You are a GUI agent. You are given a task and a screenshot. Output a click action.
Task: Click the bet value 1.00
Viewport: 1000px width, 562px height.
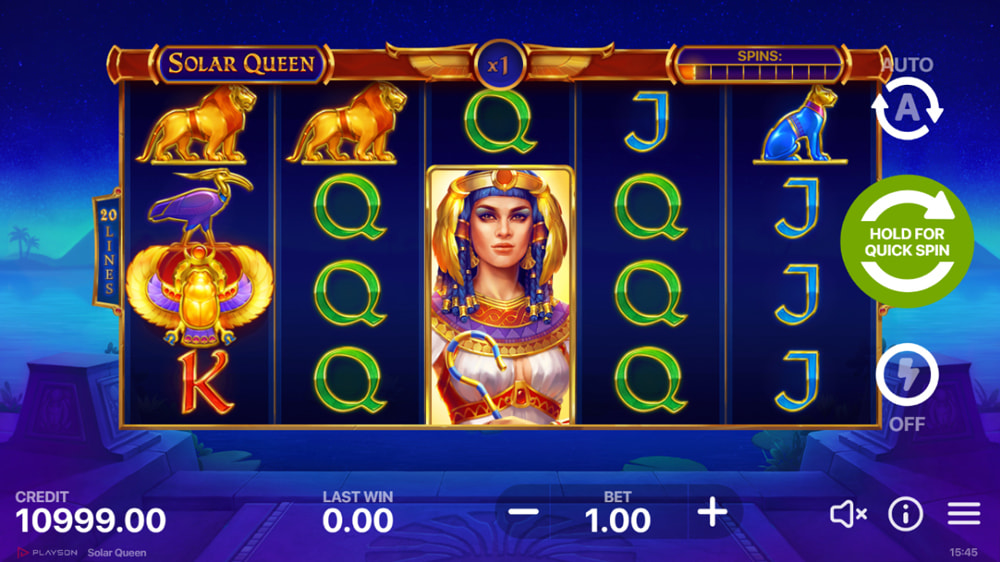pos(617,521)
